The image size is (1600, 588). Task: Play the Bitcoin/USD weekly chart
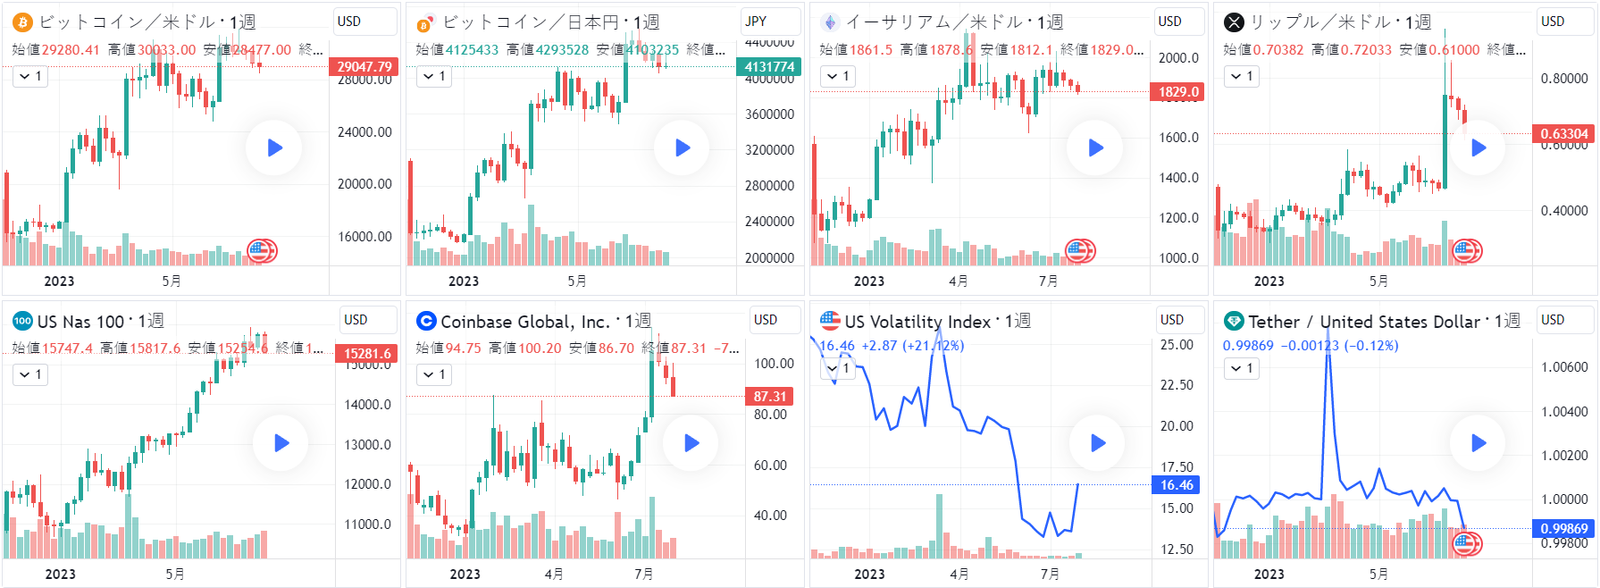pos(274,148)
